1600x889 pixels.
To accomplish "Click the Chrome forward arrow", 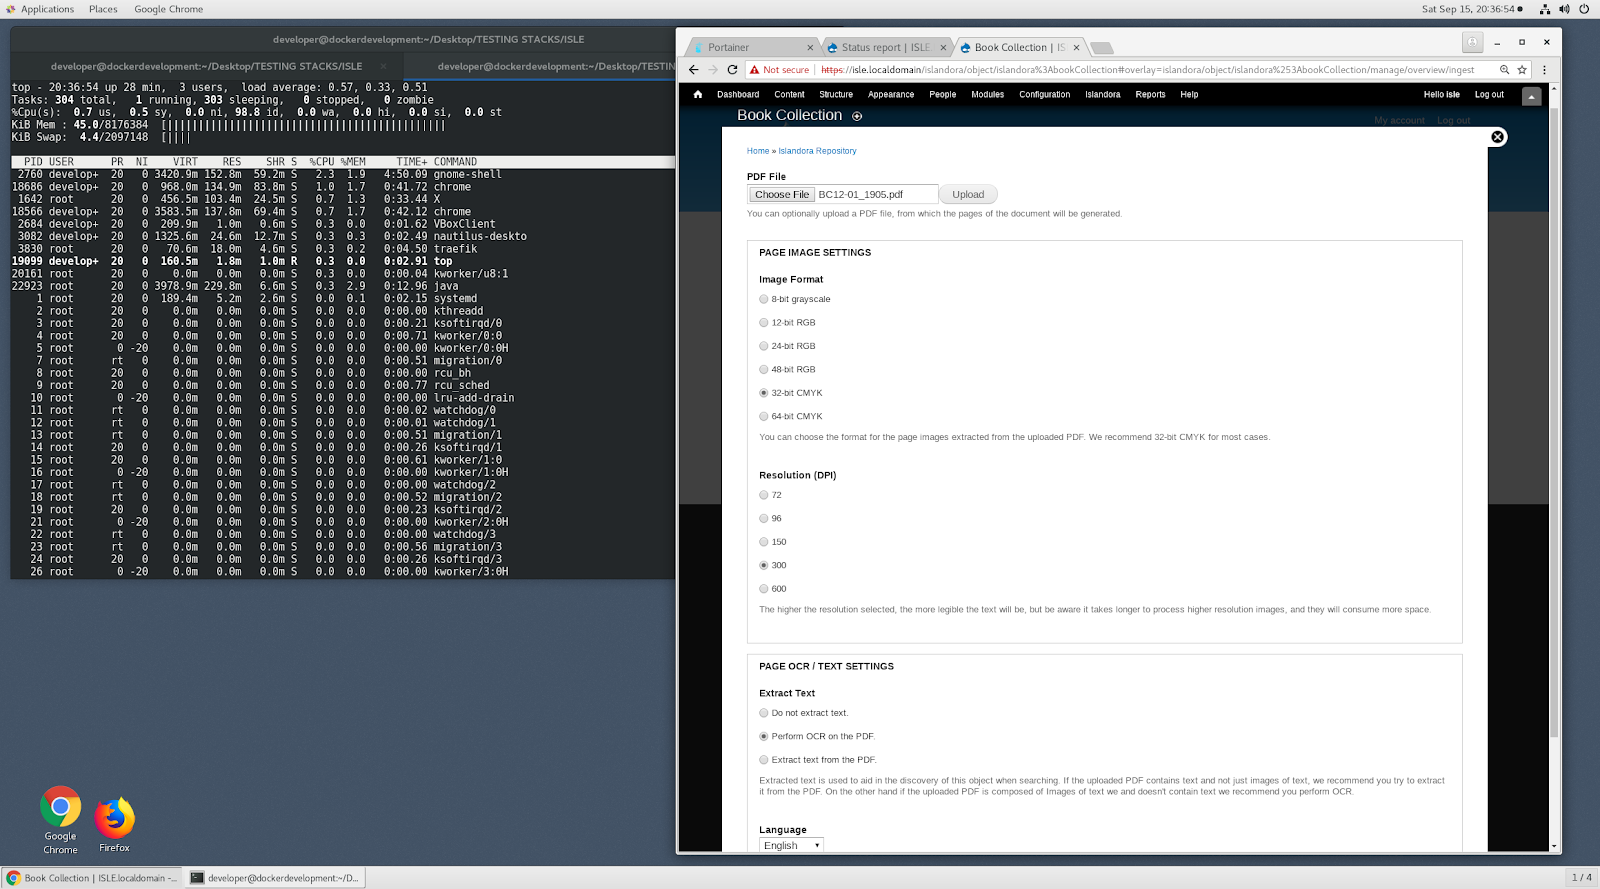I will click(x=713, y=70).
